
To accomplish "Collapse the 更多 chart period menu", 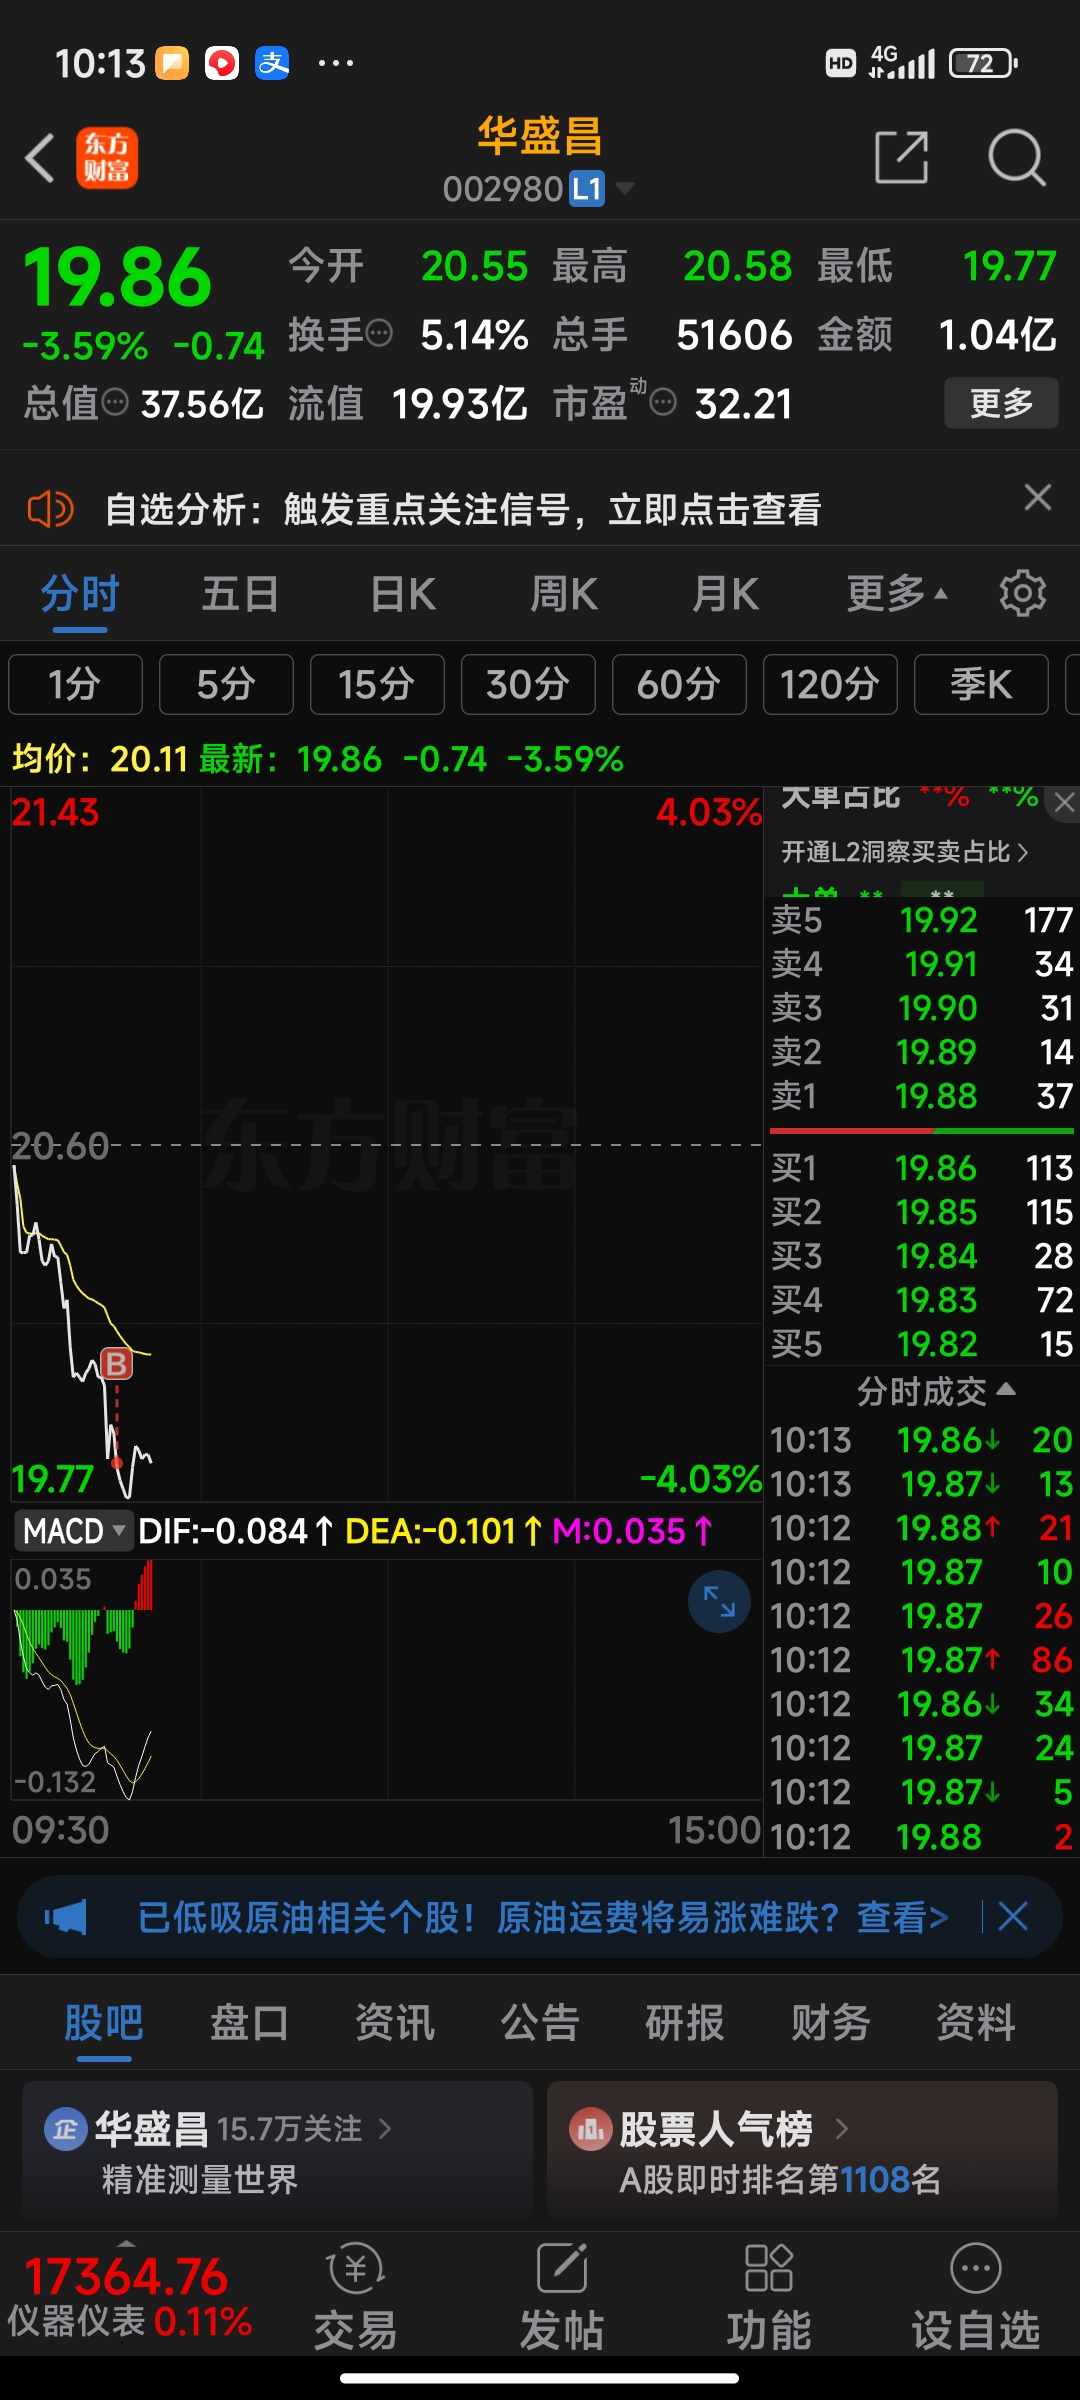I will pos(897,594).
